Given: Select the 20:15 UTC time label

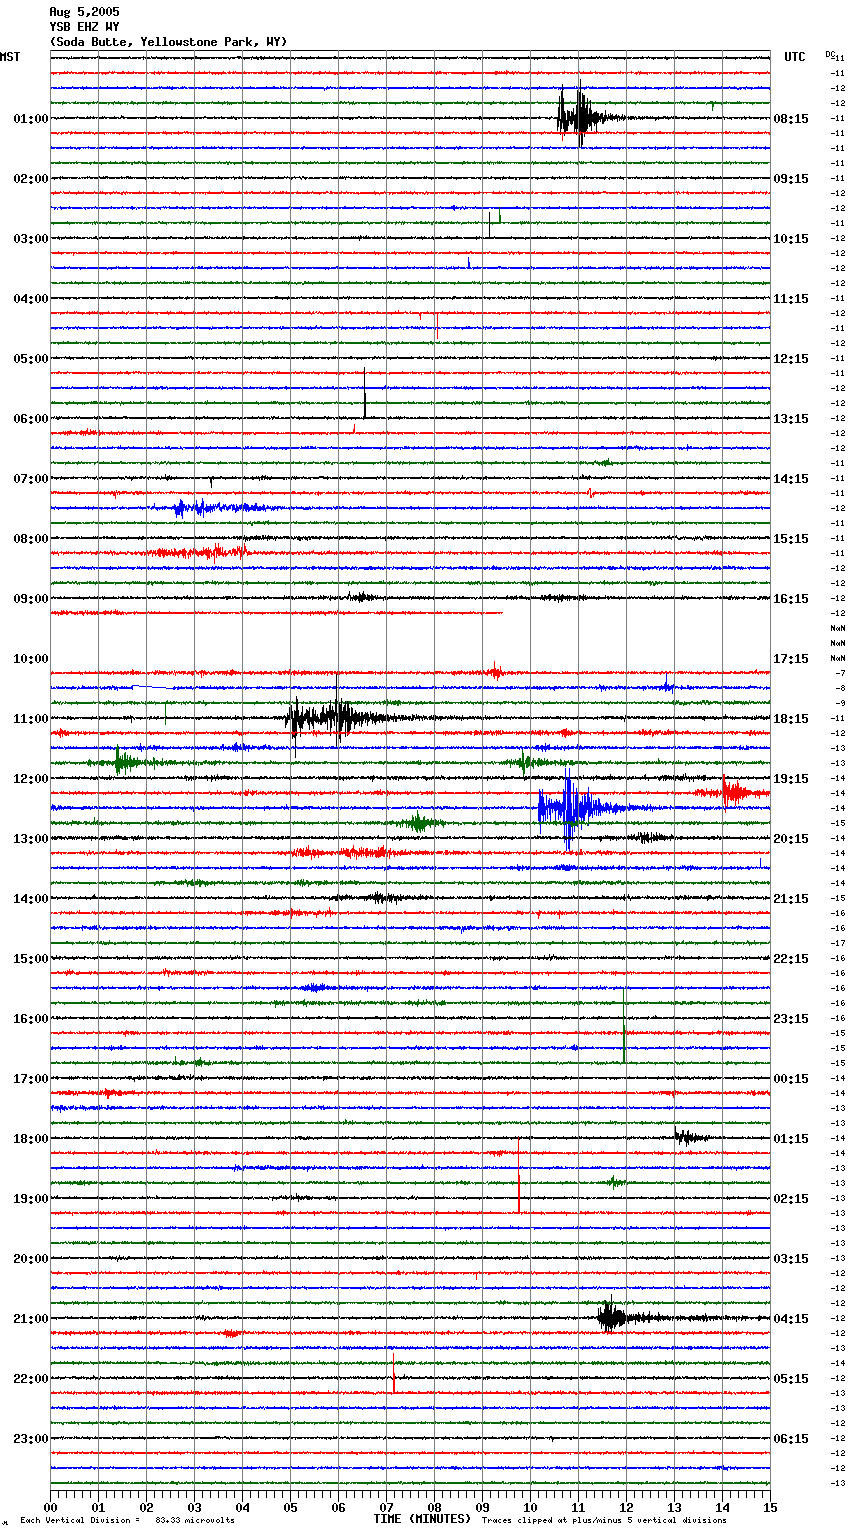Looking at the screenshot, I should [x=791, y=839].
